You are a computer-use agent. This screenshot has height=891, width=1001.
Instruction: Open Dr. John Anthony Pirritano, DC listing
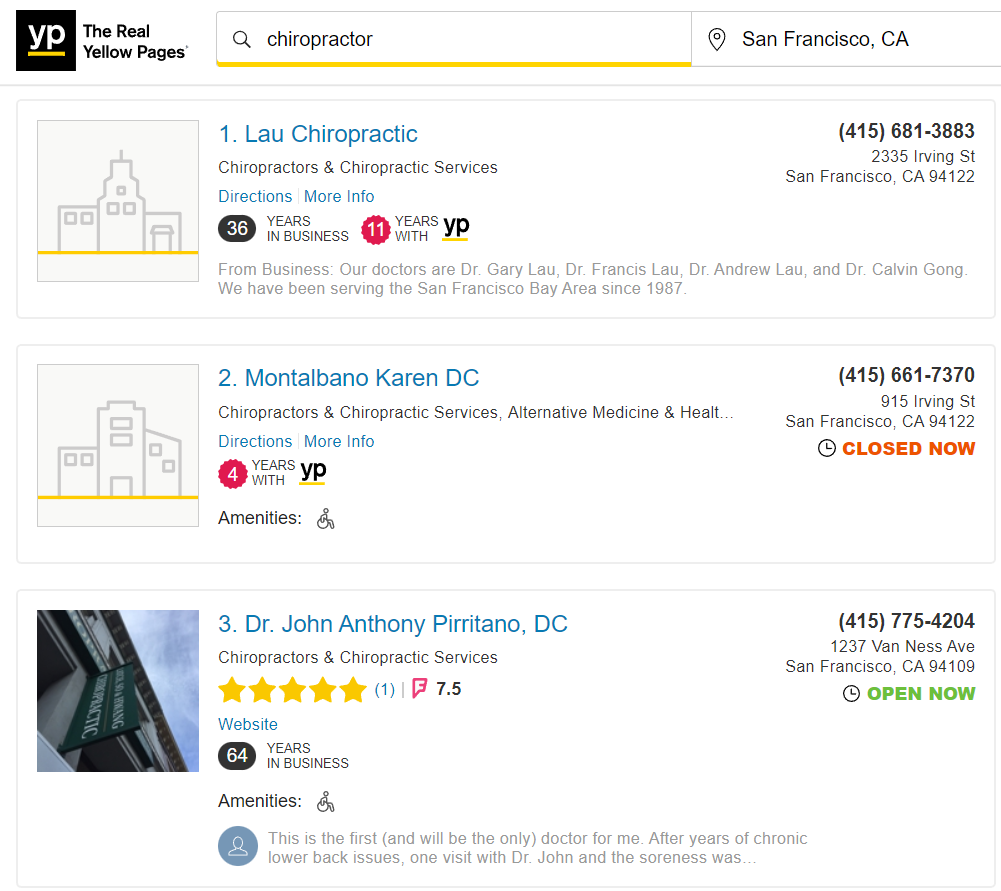pyautogui.click(x=393, y=624)
